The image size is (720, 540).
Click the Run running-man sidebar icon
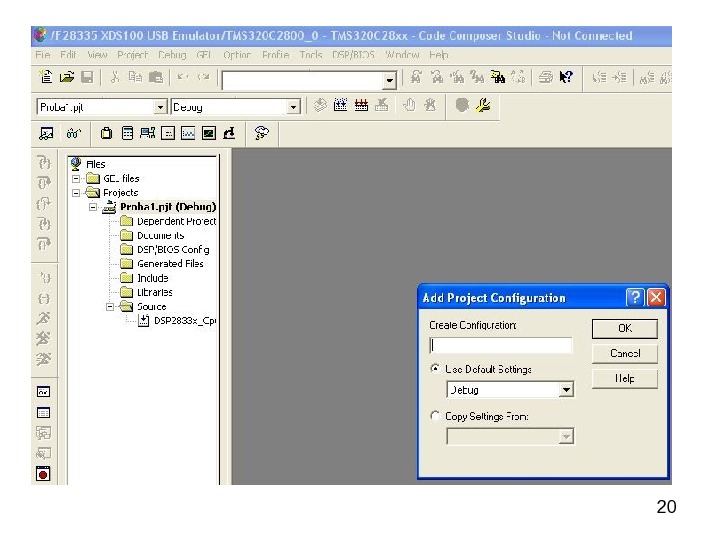point(44,318)
